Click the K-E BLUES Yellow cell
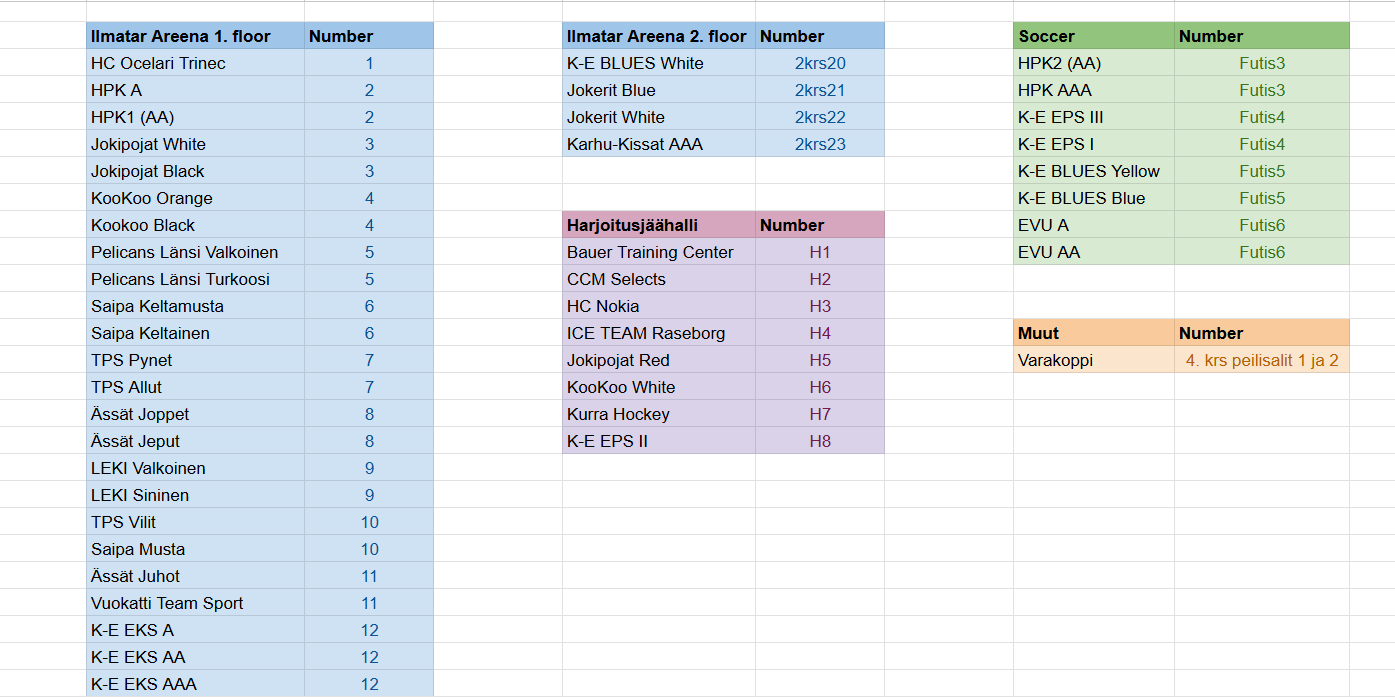1395x699 pixels. [1089, 171]
